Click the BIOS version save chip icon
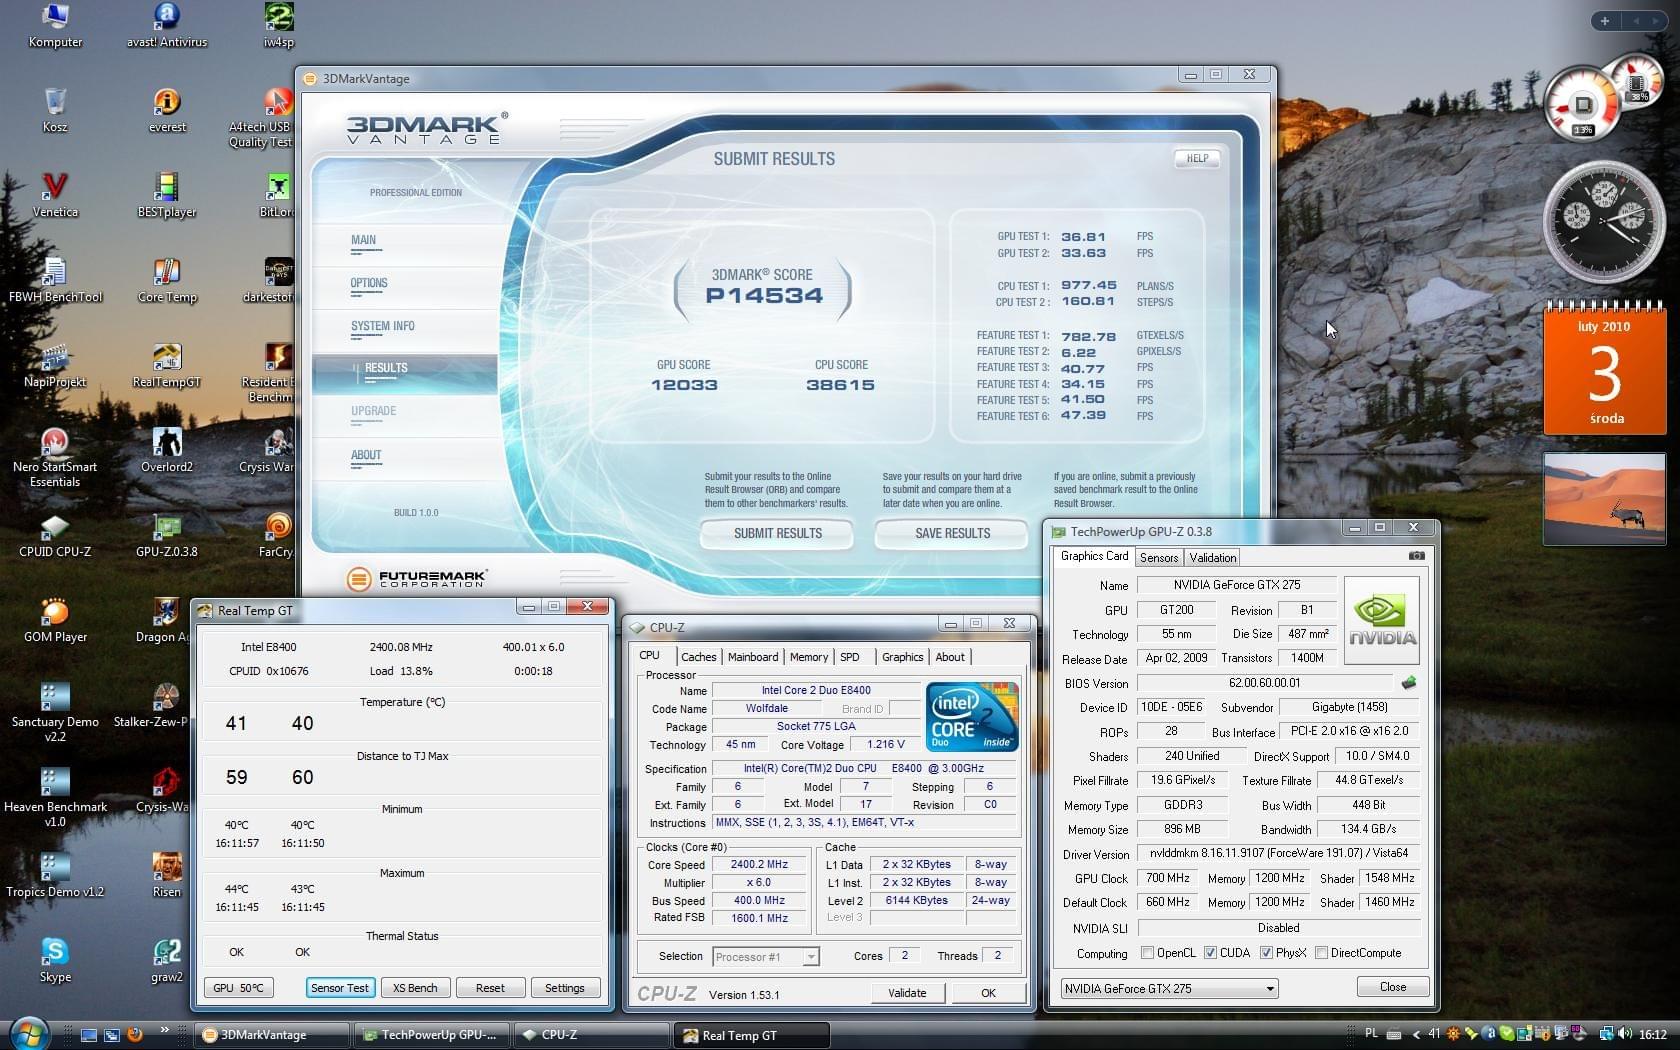The image size is (1680, 1050). click(1409, 683)
